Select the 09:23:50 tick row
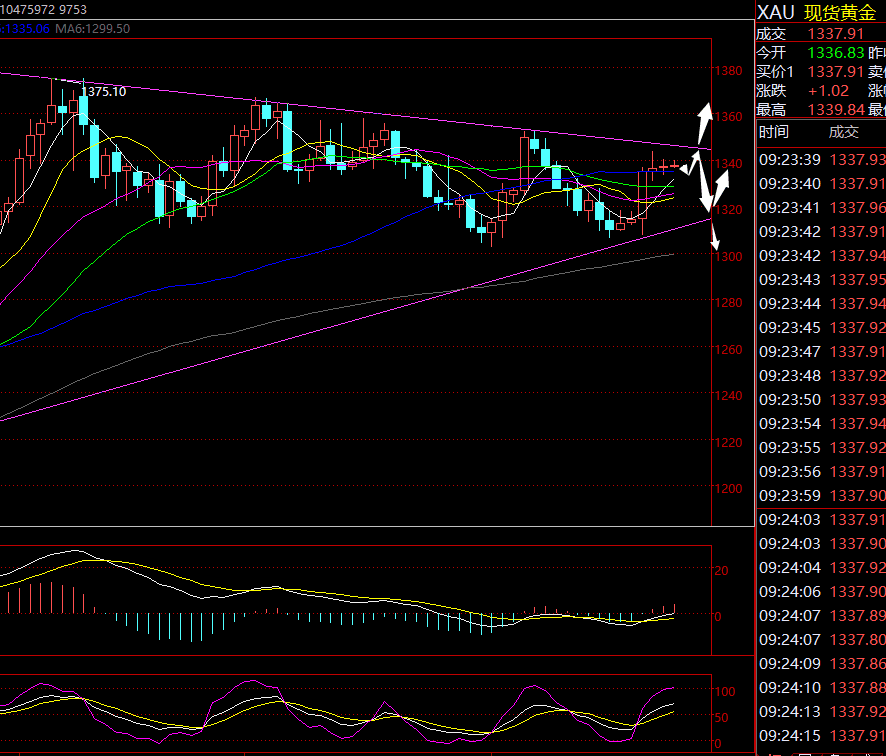The image size is (886, 756). tap(822, 399)
